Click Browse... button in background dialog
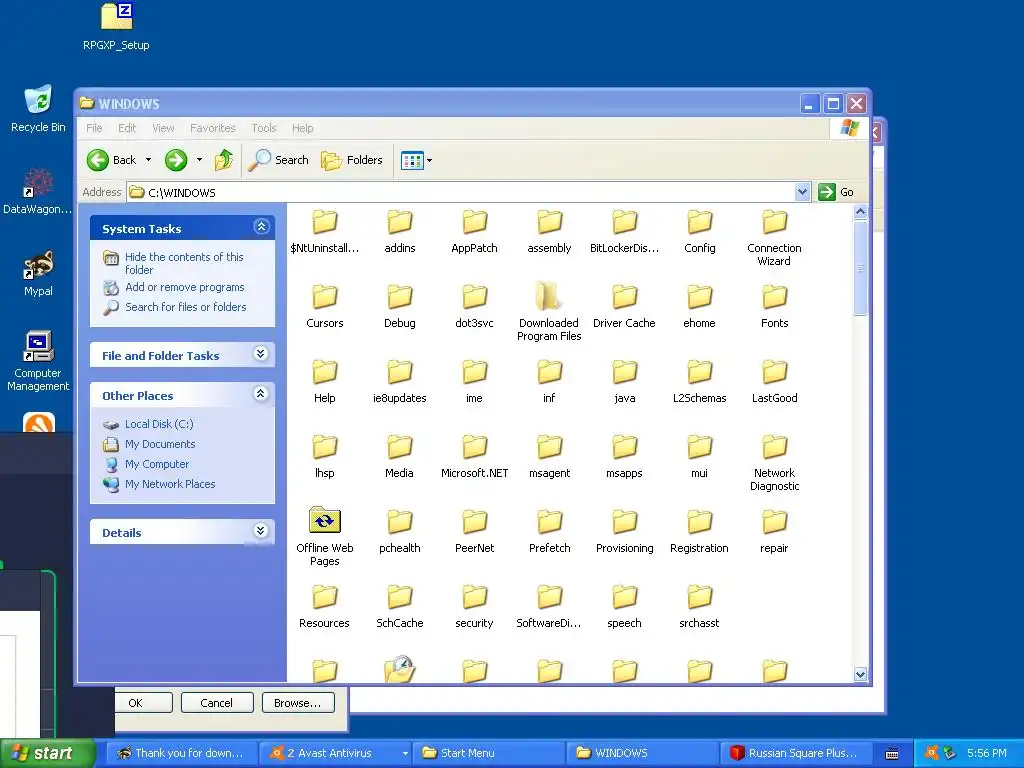This screenshot has width=1024, height=768. pyautogui.click(x=298, y=703)
